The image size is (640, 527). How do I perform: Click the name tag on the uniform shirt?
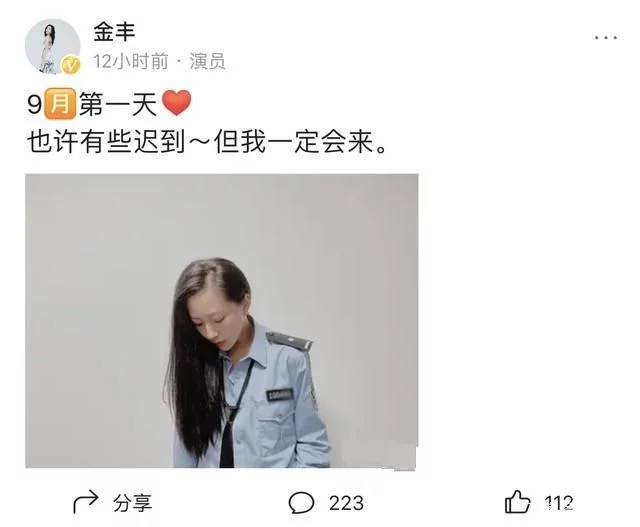pos(280,395)
